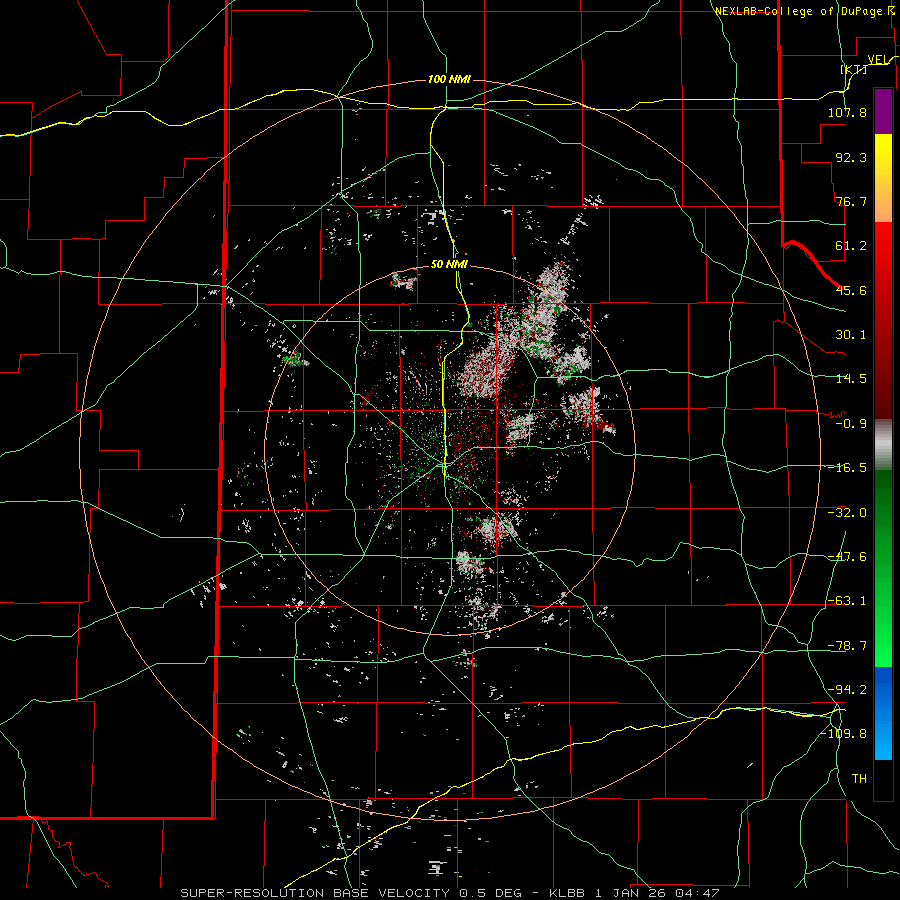Select the 76.7 velocity scale value
The width and height of the screenshot is (900, 900).
point(851,201)
